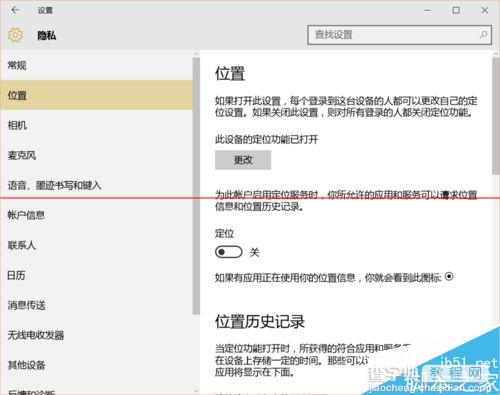Maximize the settings window
This screenshot has width=500, height=395.
pyautogui.click(x=456, y=10)
